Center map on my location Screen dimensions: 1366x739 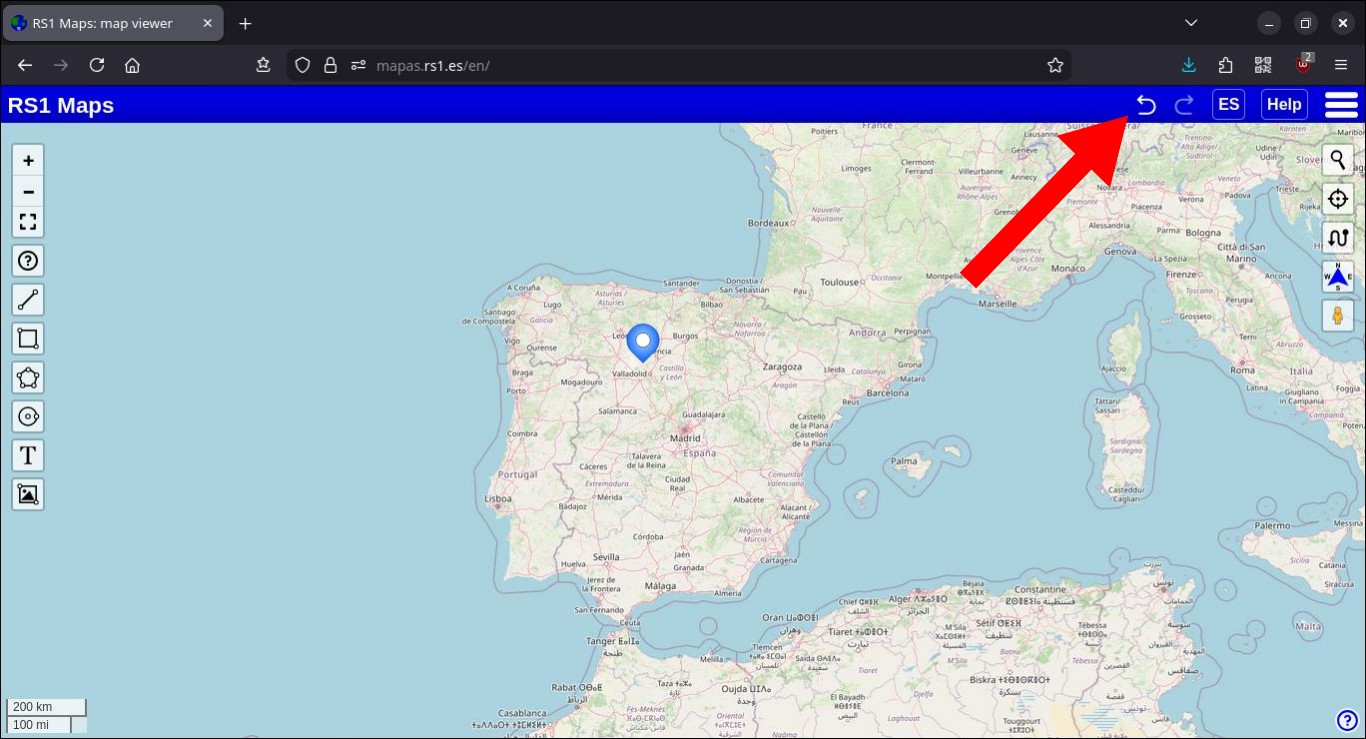1338,199
